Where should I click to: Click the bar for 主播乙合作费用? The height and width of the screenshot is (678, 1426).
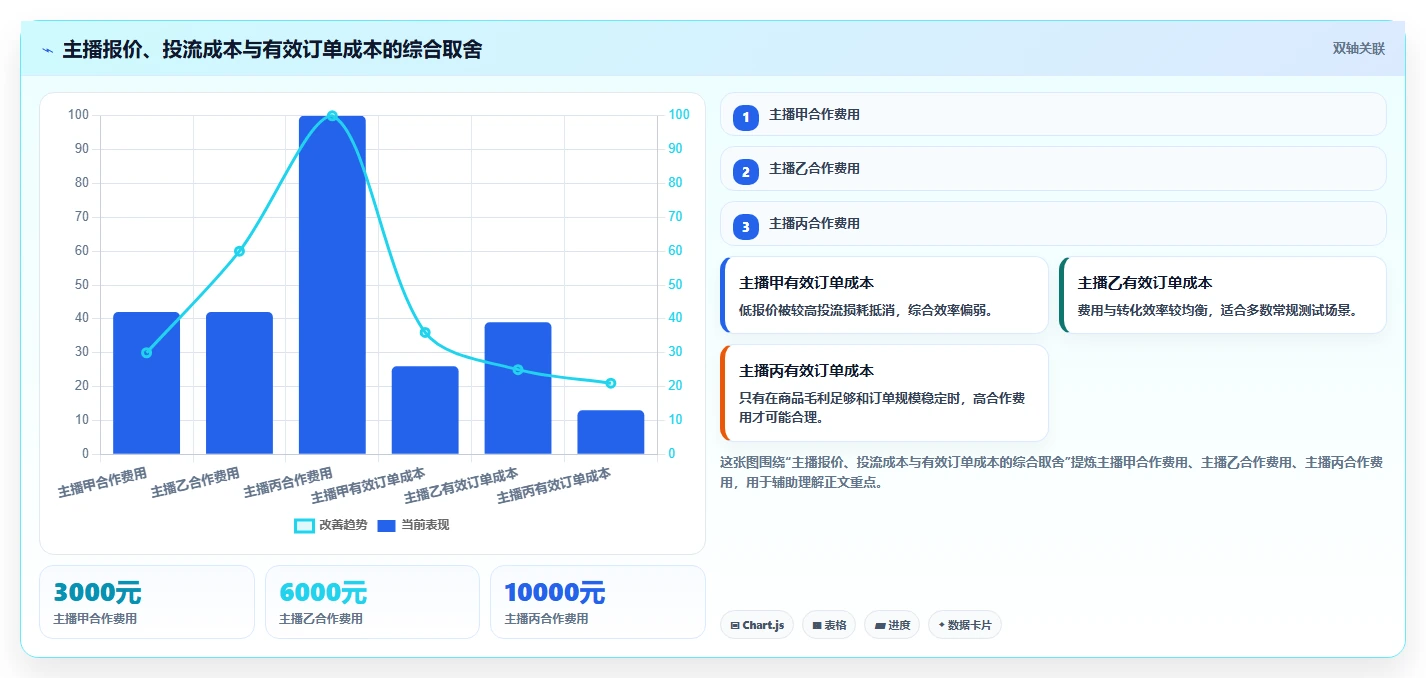239,383
